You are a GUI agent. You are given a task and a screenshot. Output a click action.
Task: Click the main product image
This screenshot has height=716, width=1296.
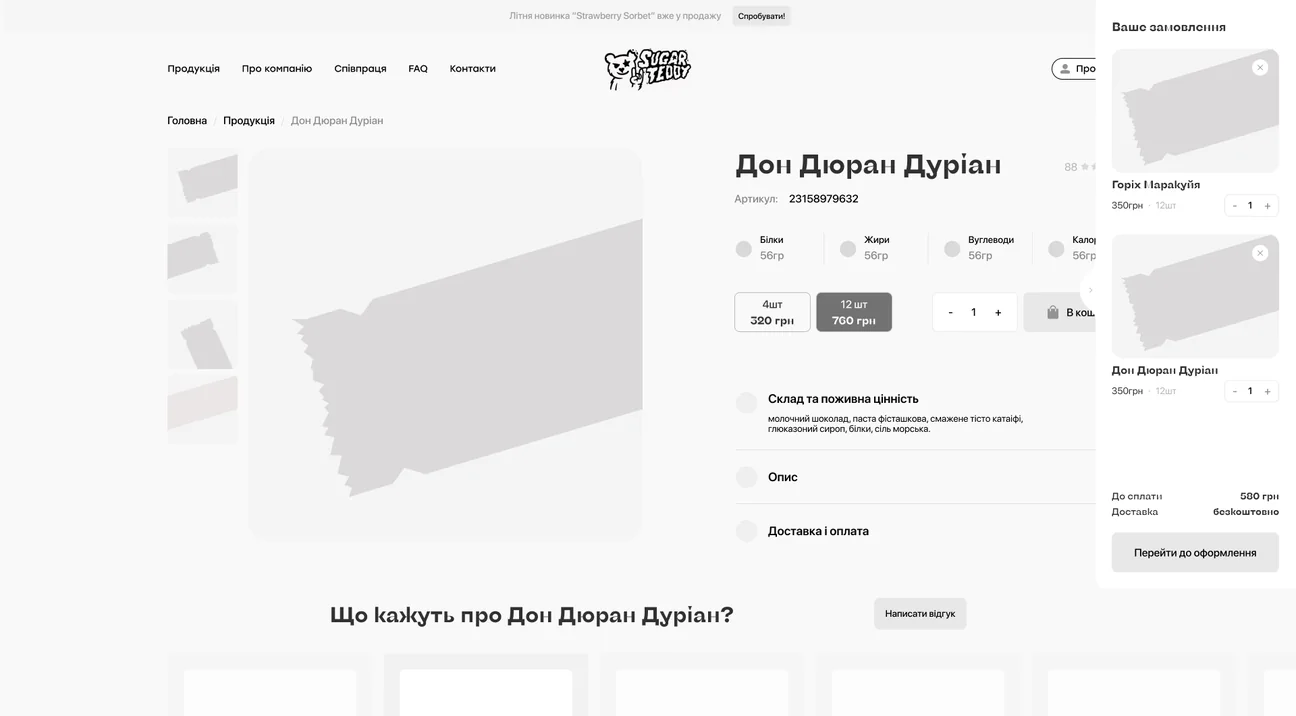point(445,345)
